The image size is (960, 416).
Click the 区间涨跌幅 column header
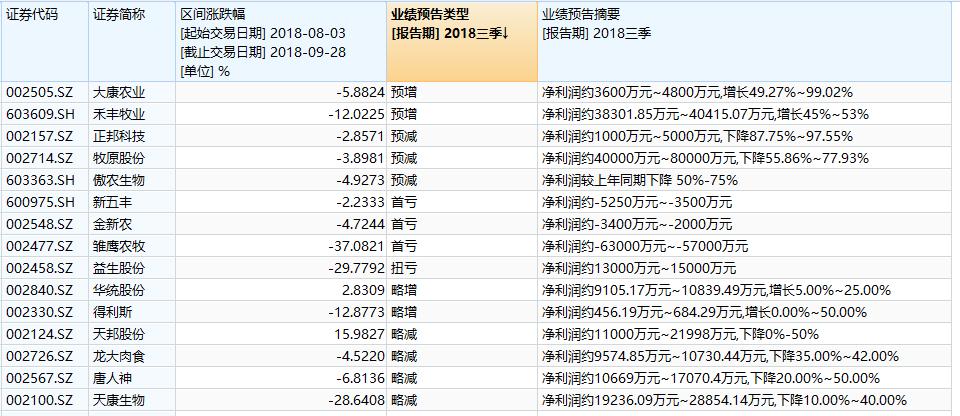(280, 42)
